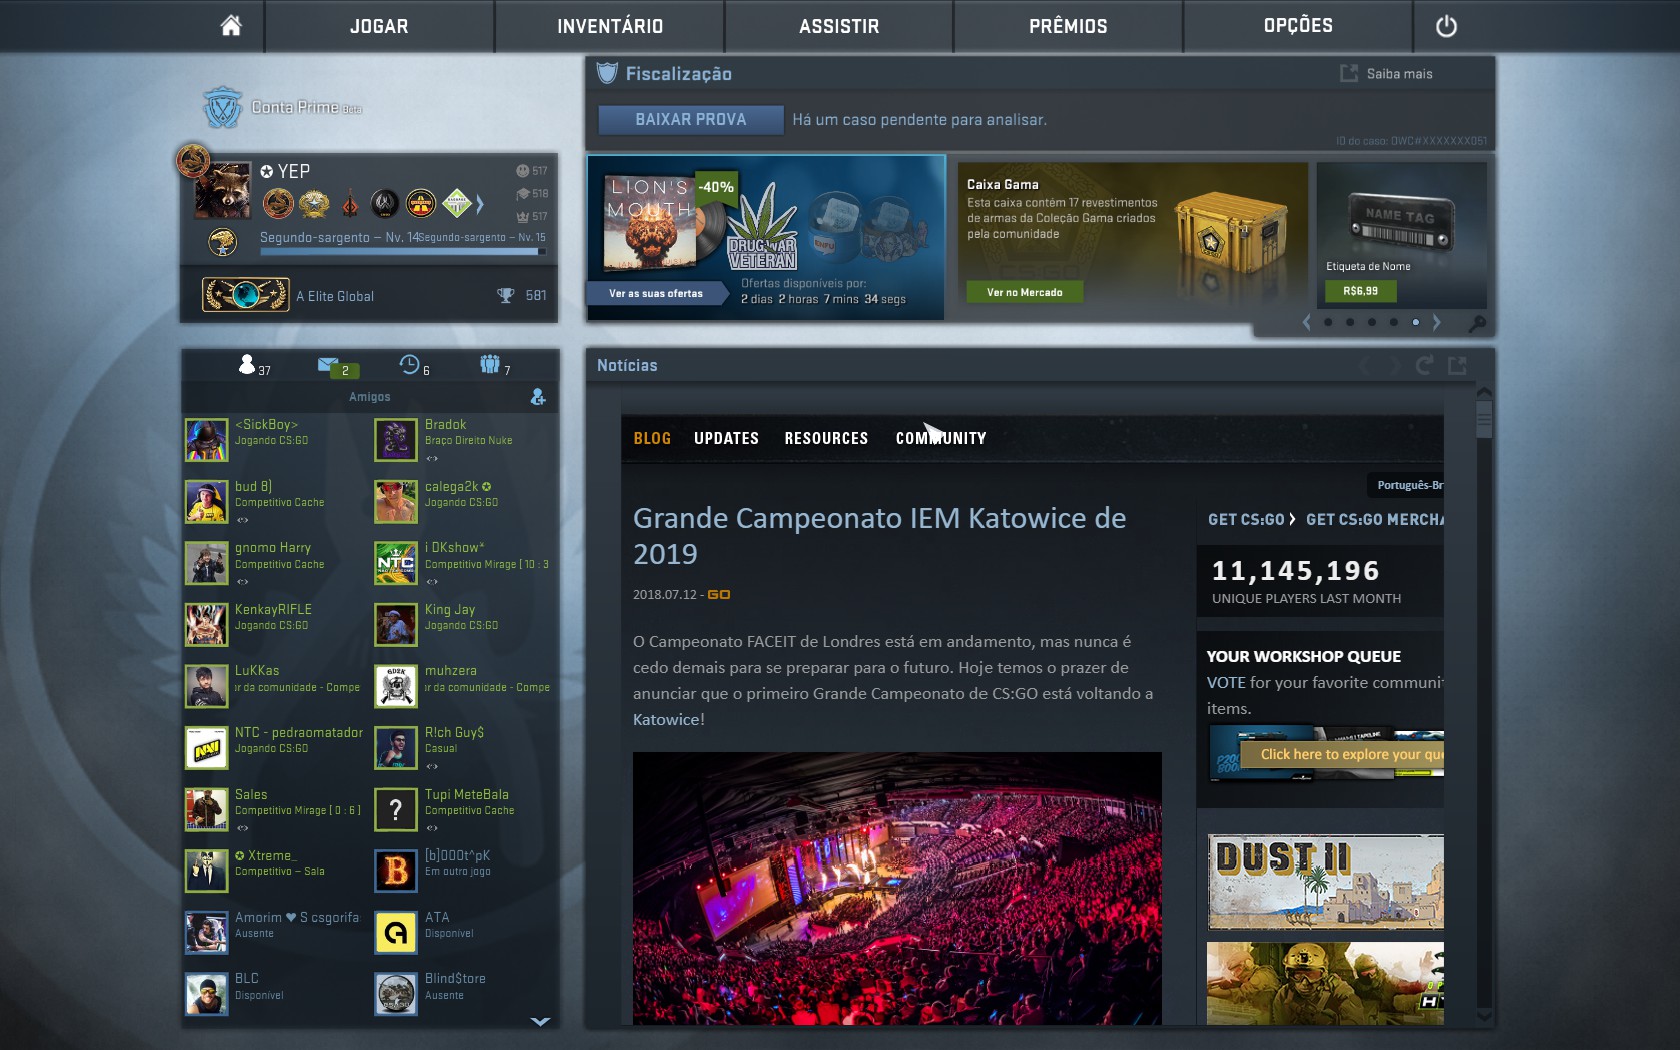Click the A Elite Global rank badge
Image resolution: width=1680 pixels, height=1050 pixels.
pyautogui.click(x=246, y=295)
